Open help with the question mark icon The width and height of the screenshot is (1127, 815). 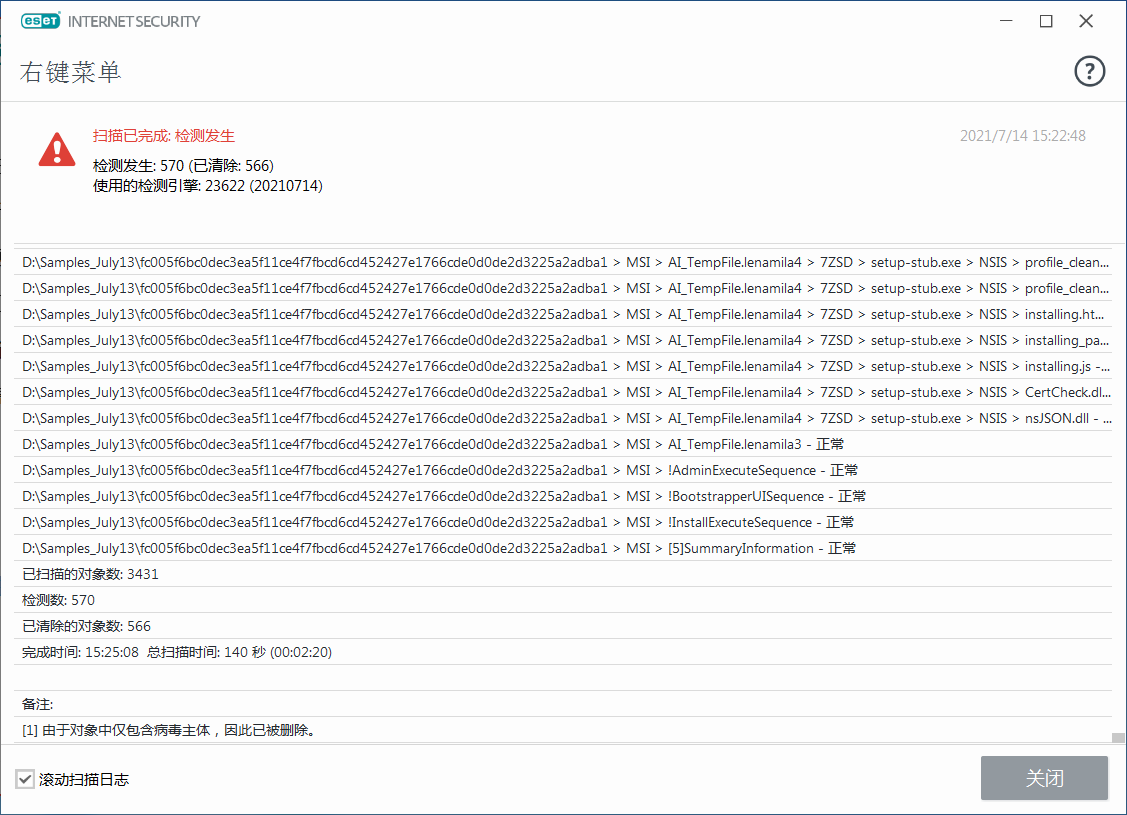(x=1089, y=71)
